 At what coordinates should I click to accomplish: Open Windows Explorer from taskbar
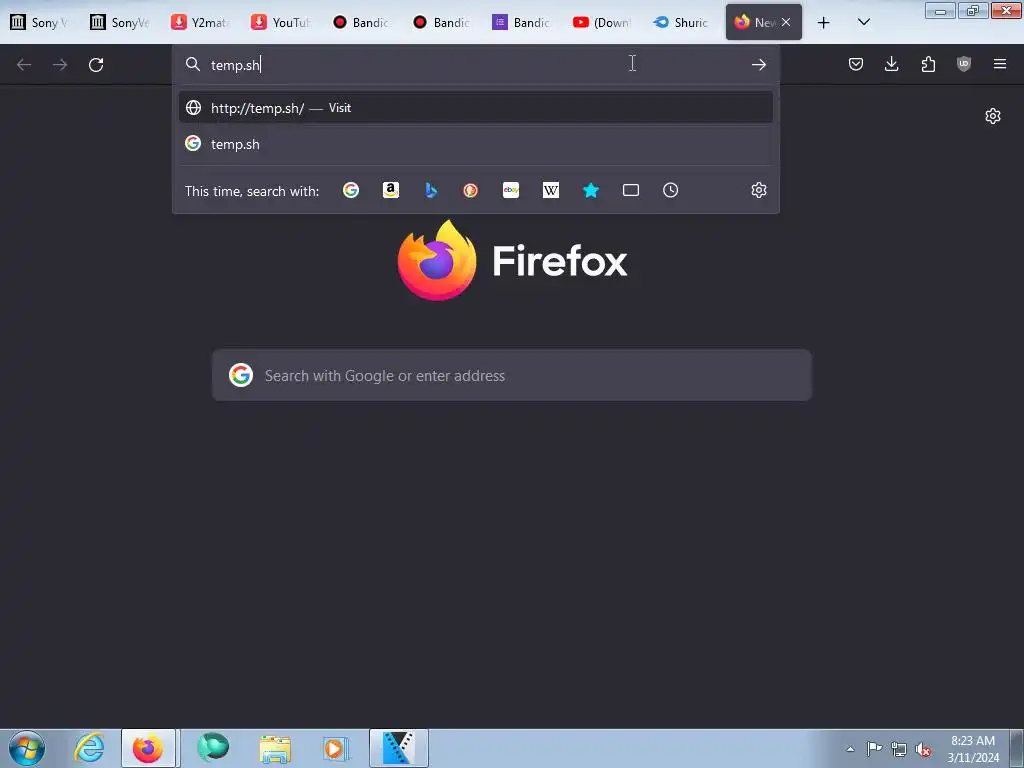pos(275,748)
